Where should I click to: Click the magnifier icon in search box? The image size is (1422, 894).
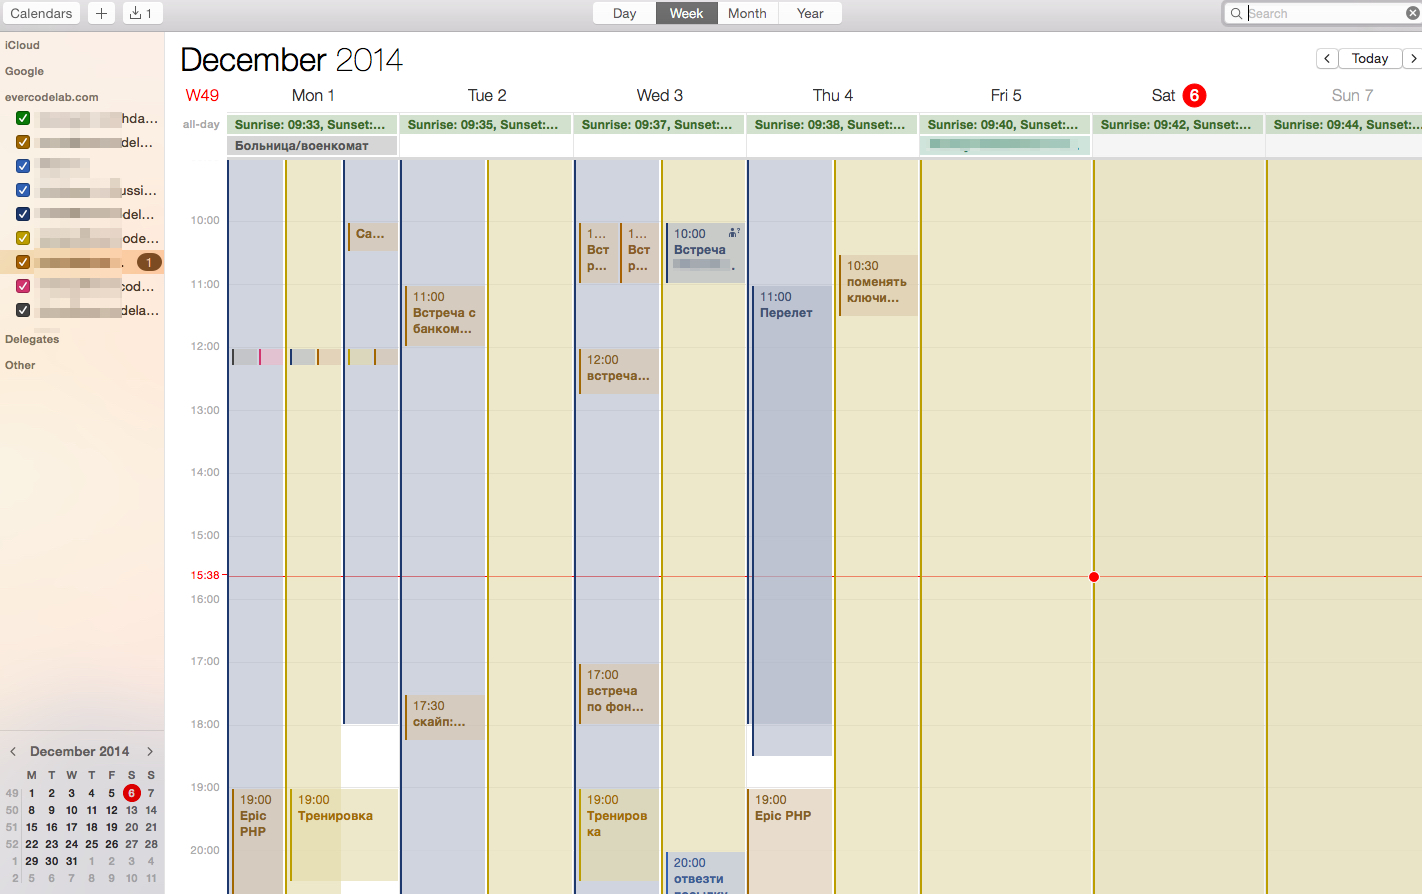(1237, 13)
